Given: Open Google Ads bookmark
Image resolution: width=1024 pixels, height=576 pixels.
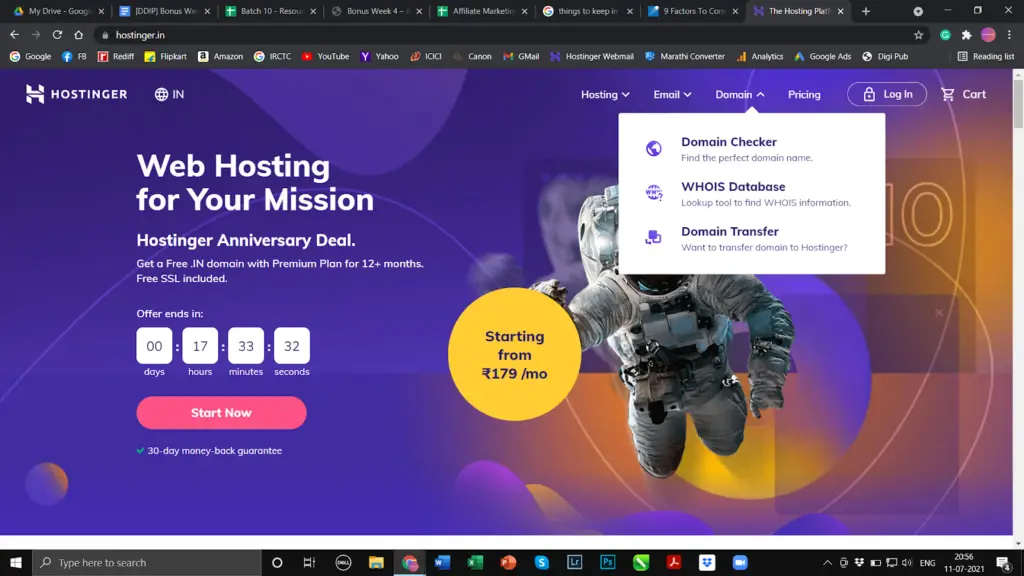Looking at the screenshot, I should pyautogui.click(x=822, y=56).
